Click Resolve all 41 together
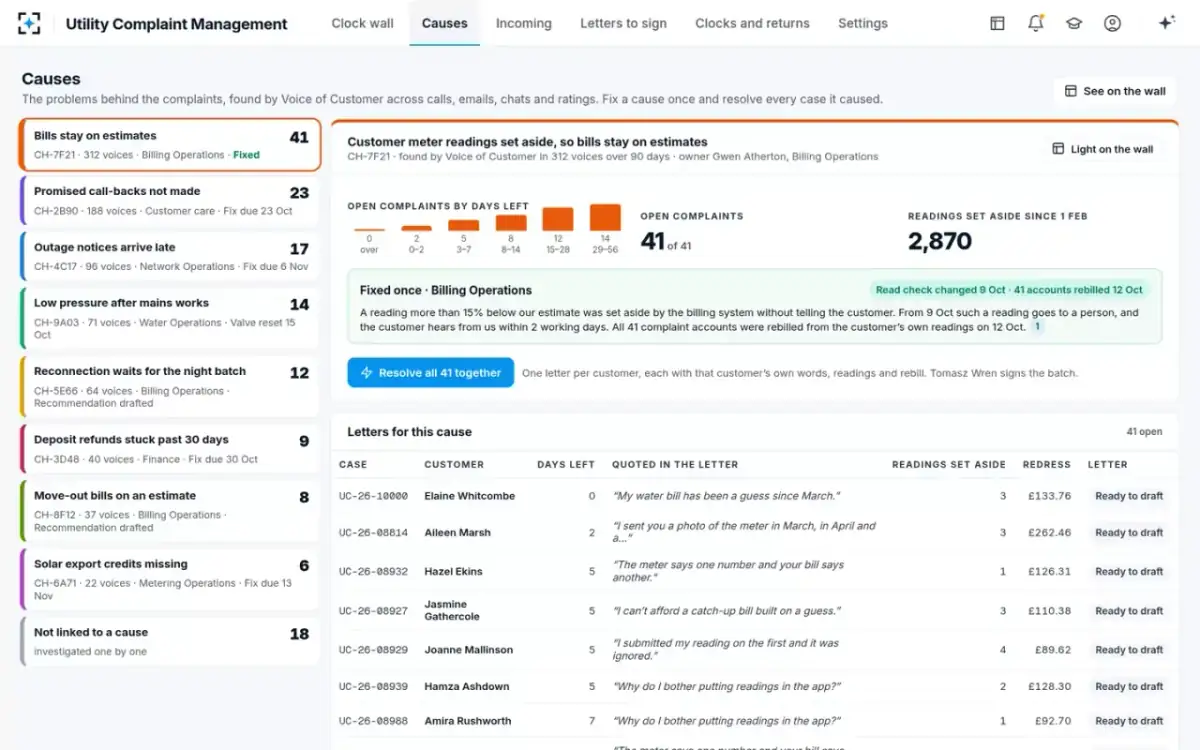The image size is (1200, 750). [x=431, y=373]
